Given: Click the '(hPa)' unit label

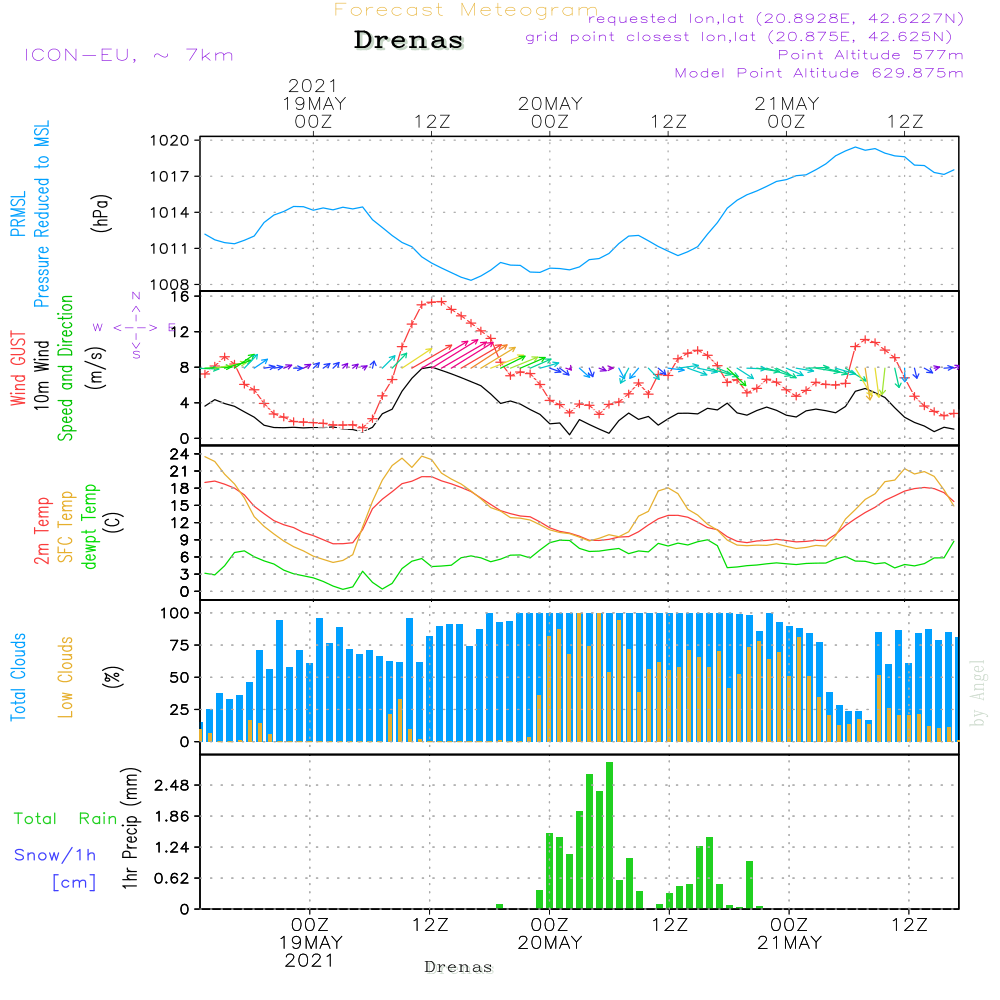Looking at the screenshot, I should pyautogui.click(x=101, y=213).
